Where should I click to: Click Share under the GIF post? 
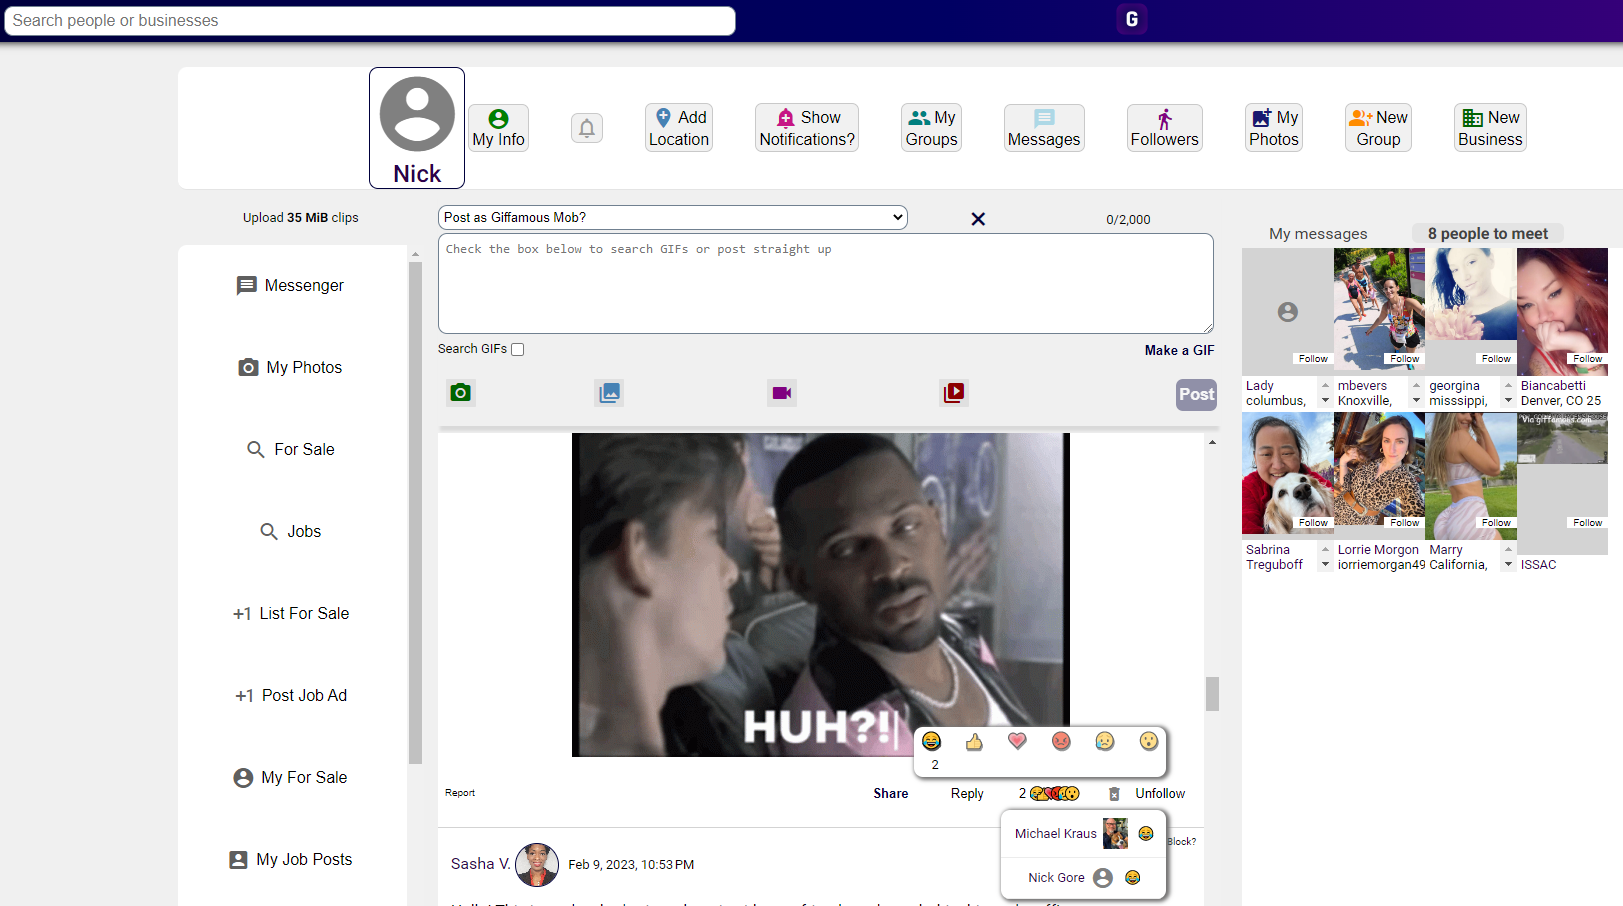[890, 793]
